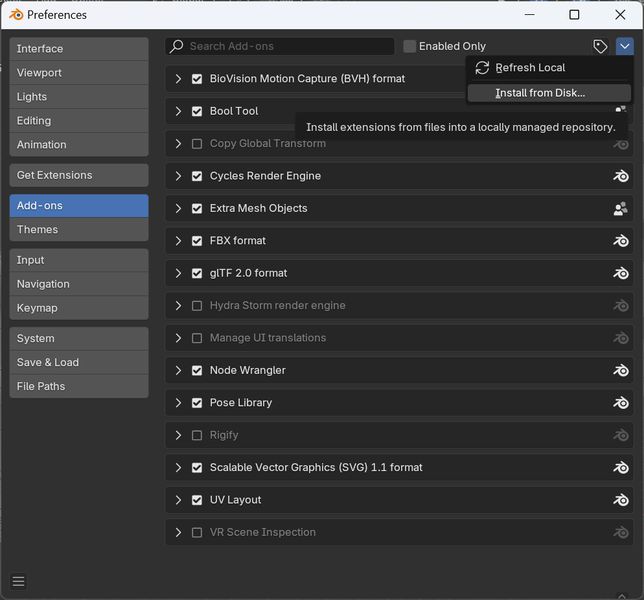Go to File Paths settings
The height and width of the screenshot is (600, 644).
point(79,386)
